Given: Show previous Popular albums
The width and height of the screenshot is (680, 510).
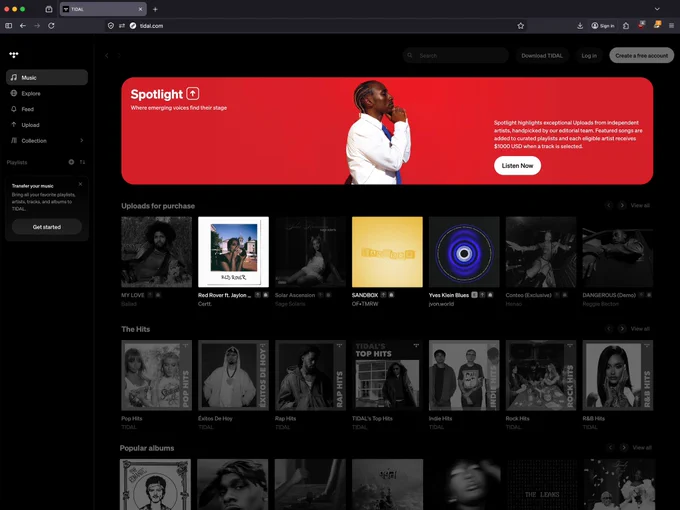Looking at the screenshot, I should (x=611, y=447).
